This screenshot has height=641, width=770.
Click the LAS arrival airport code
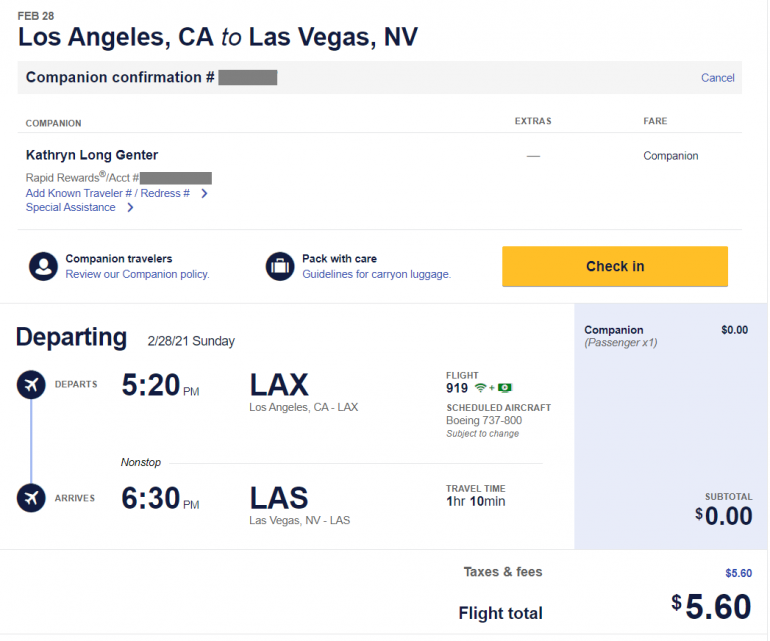[279, 498]
